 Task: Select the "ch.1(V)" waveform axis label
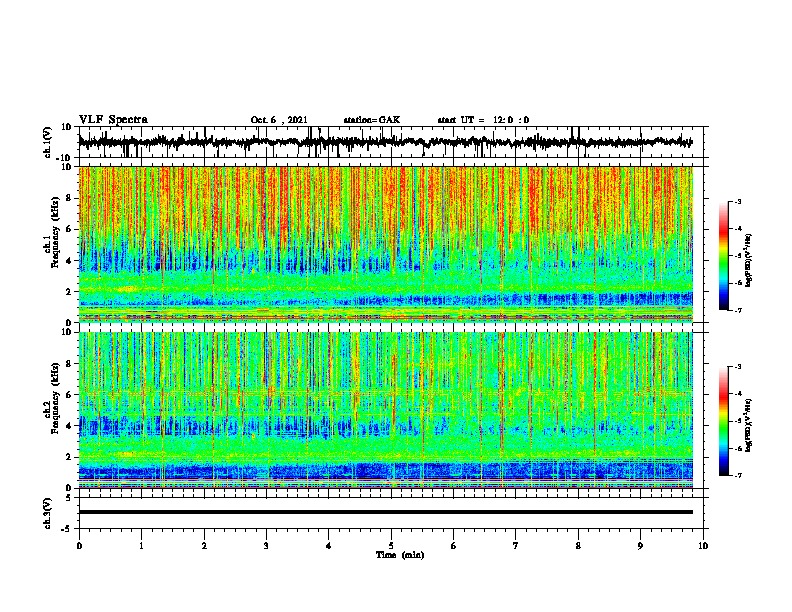point(48,142)
